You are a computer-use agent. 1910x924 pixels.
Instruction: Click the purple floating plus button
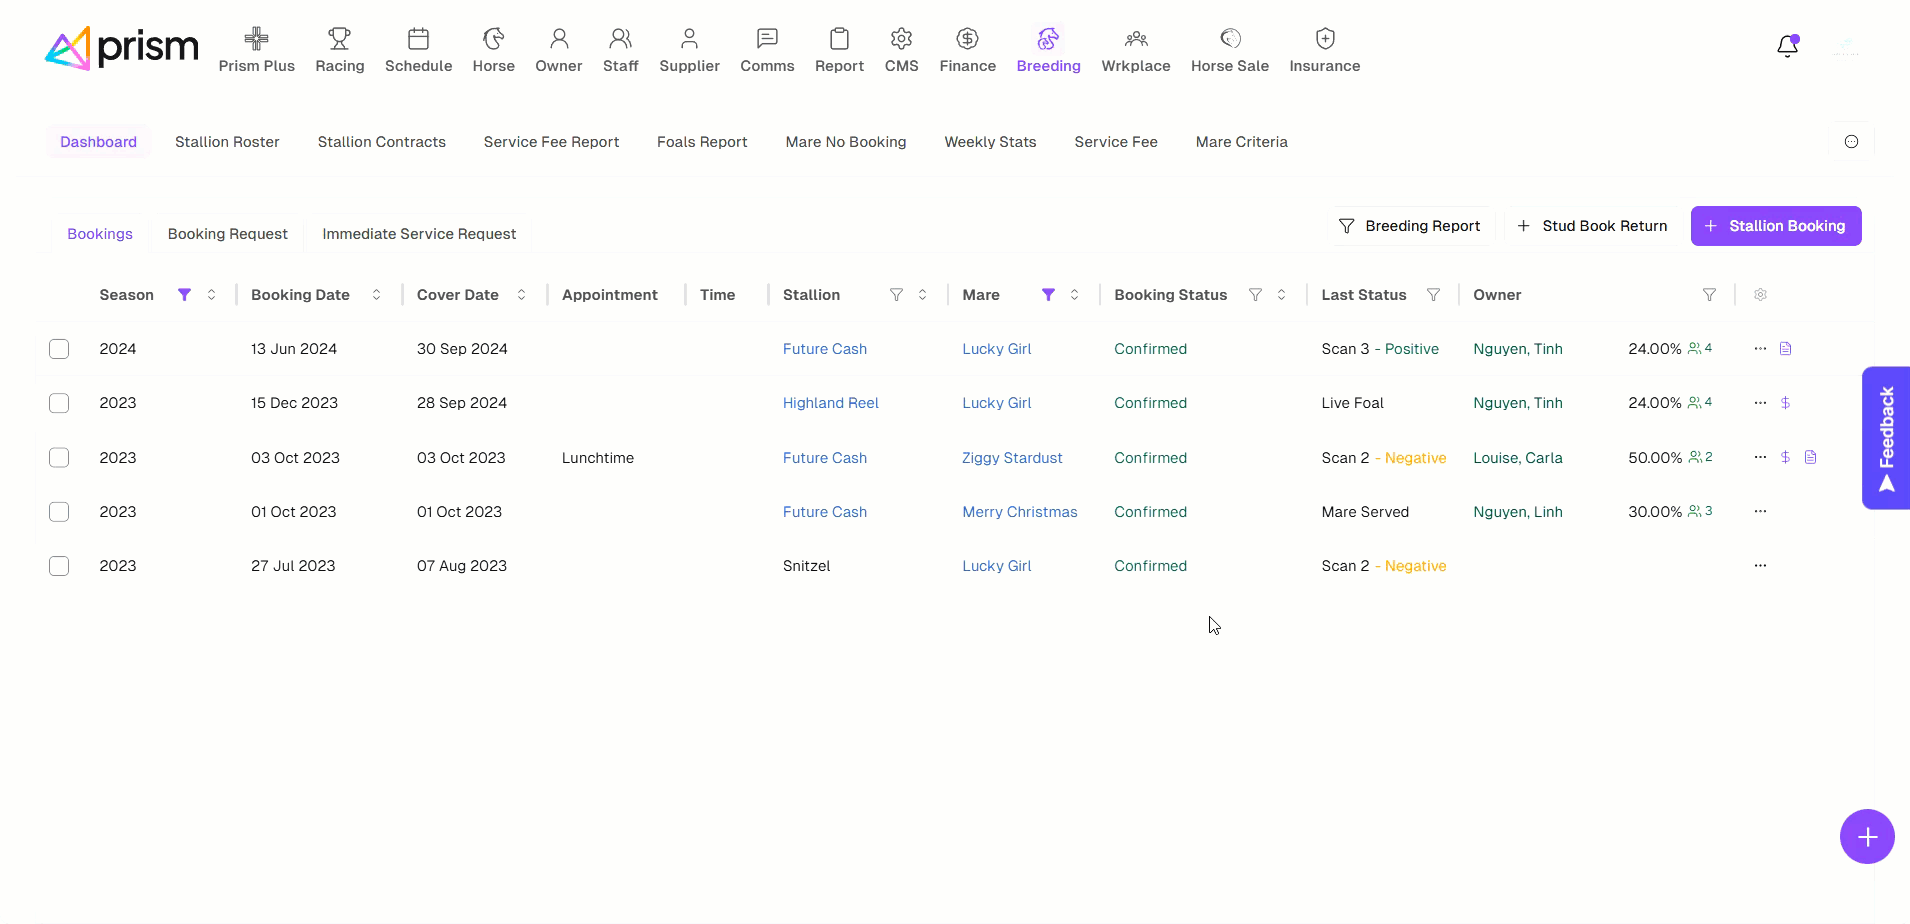coord(1867,837)
